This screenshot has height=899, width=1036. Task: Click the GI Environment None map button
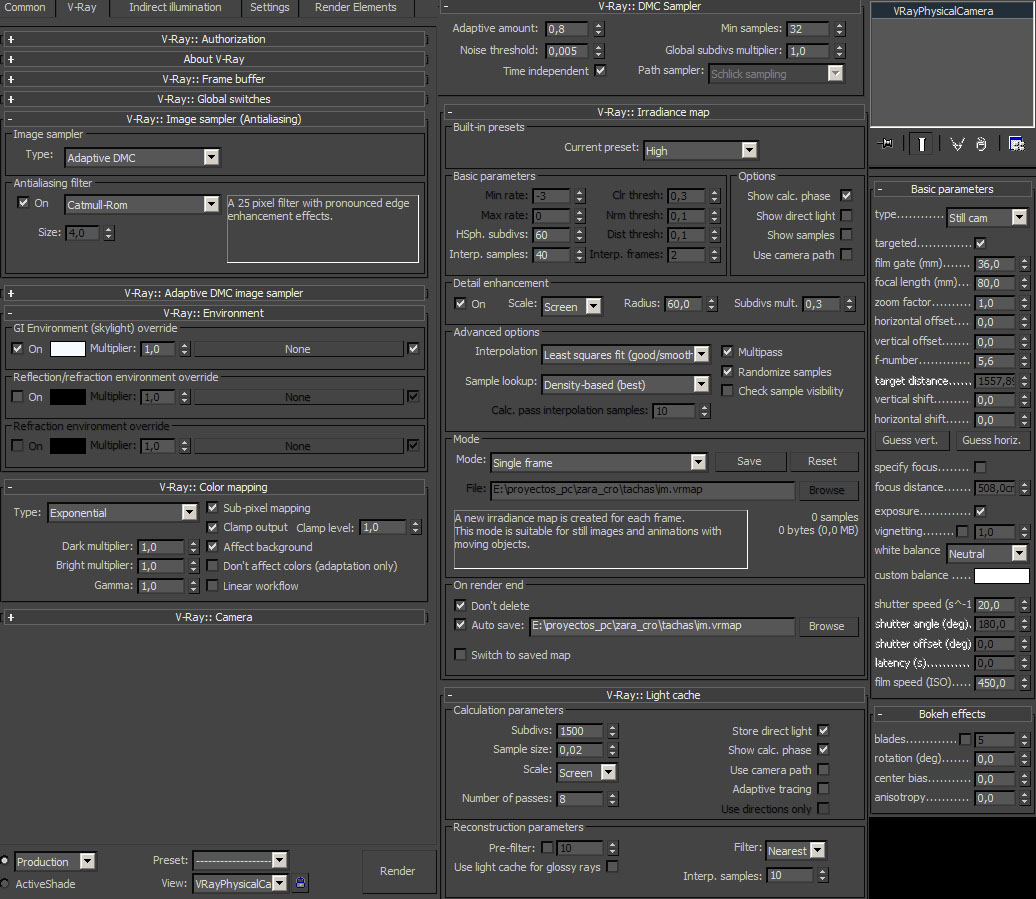[x=298, y=349]
